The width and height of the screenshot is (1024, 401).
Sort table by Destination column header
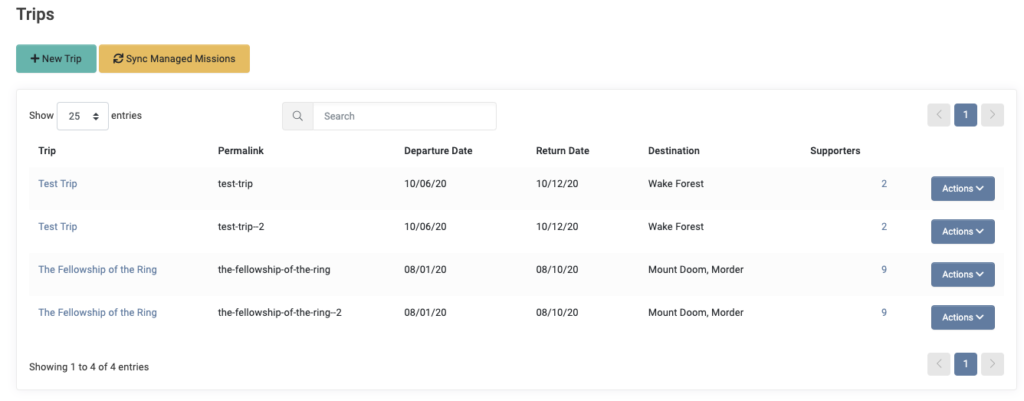coord(673,151)
